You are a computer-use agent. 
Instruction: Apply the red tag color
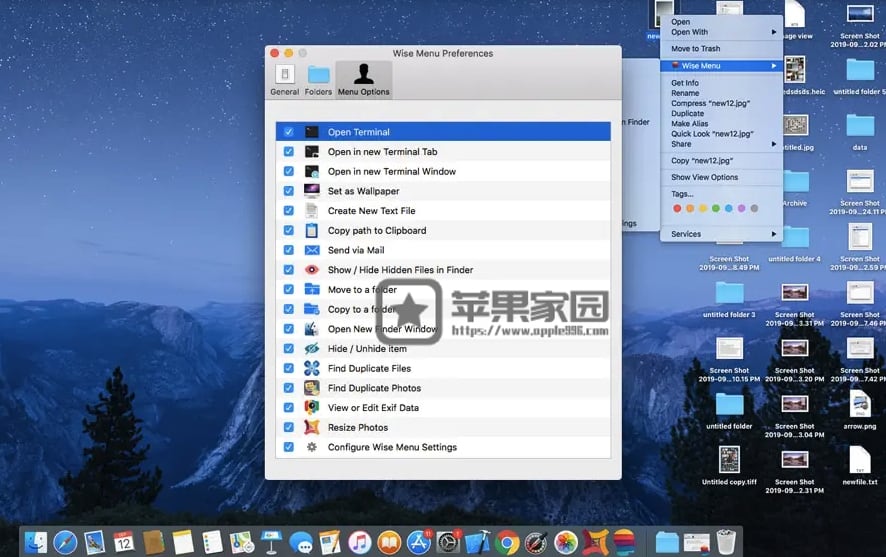point(677,208)
